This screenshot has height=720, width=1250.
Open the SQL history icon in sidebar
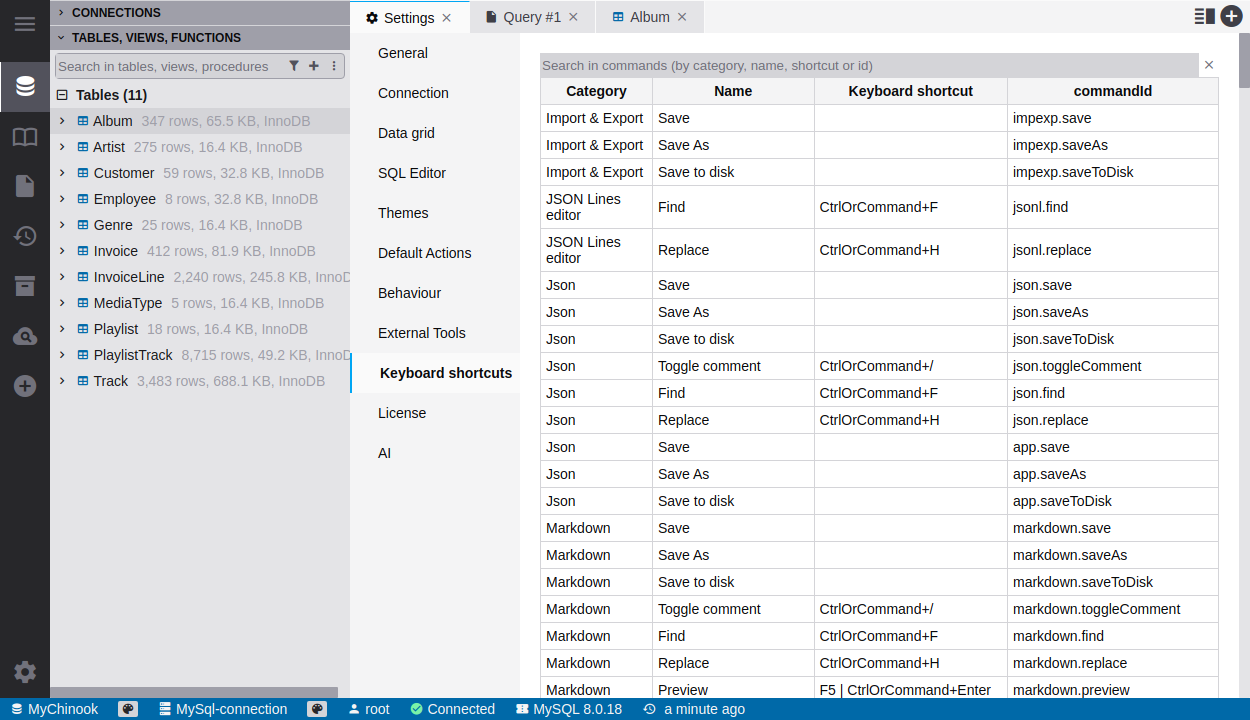(x=25, y=236)
